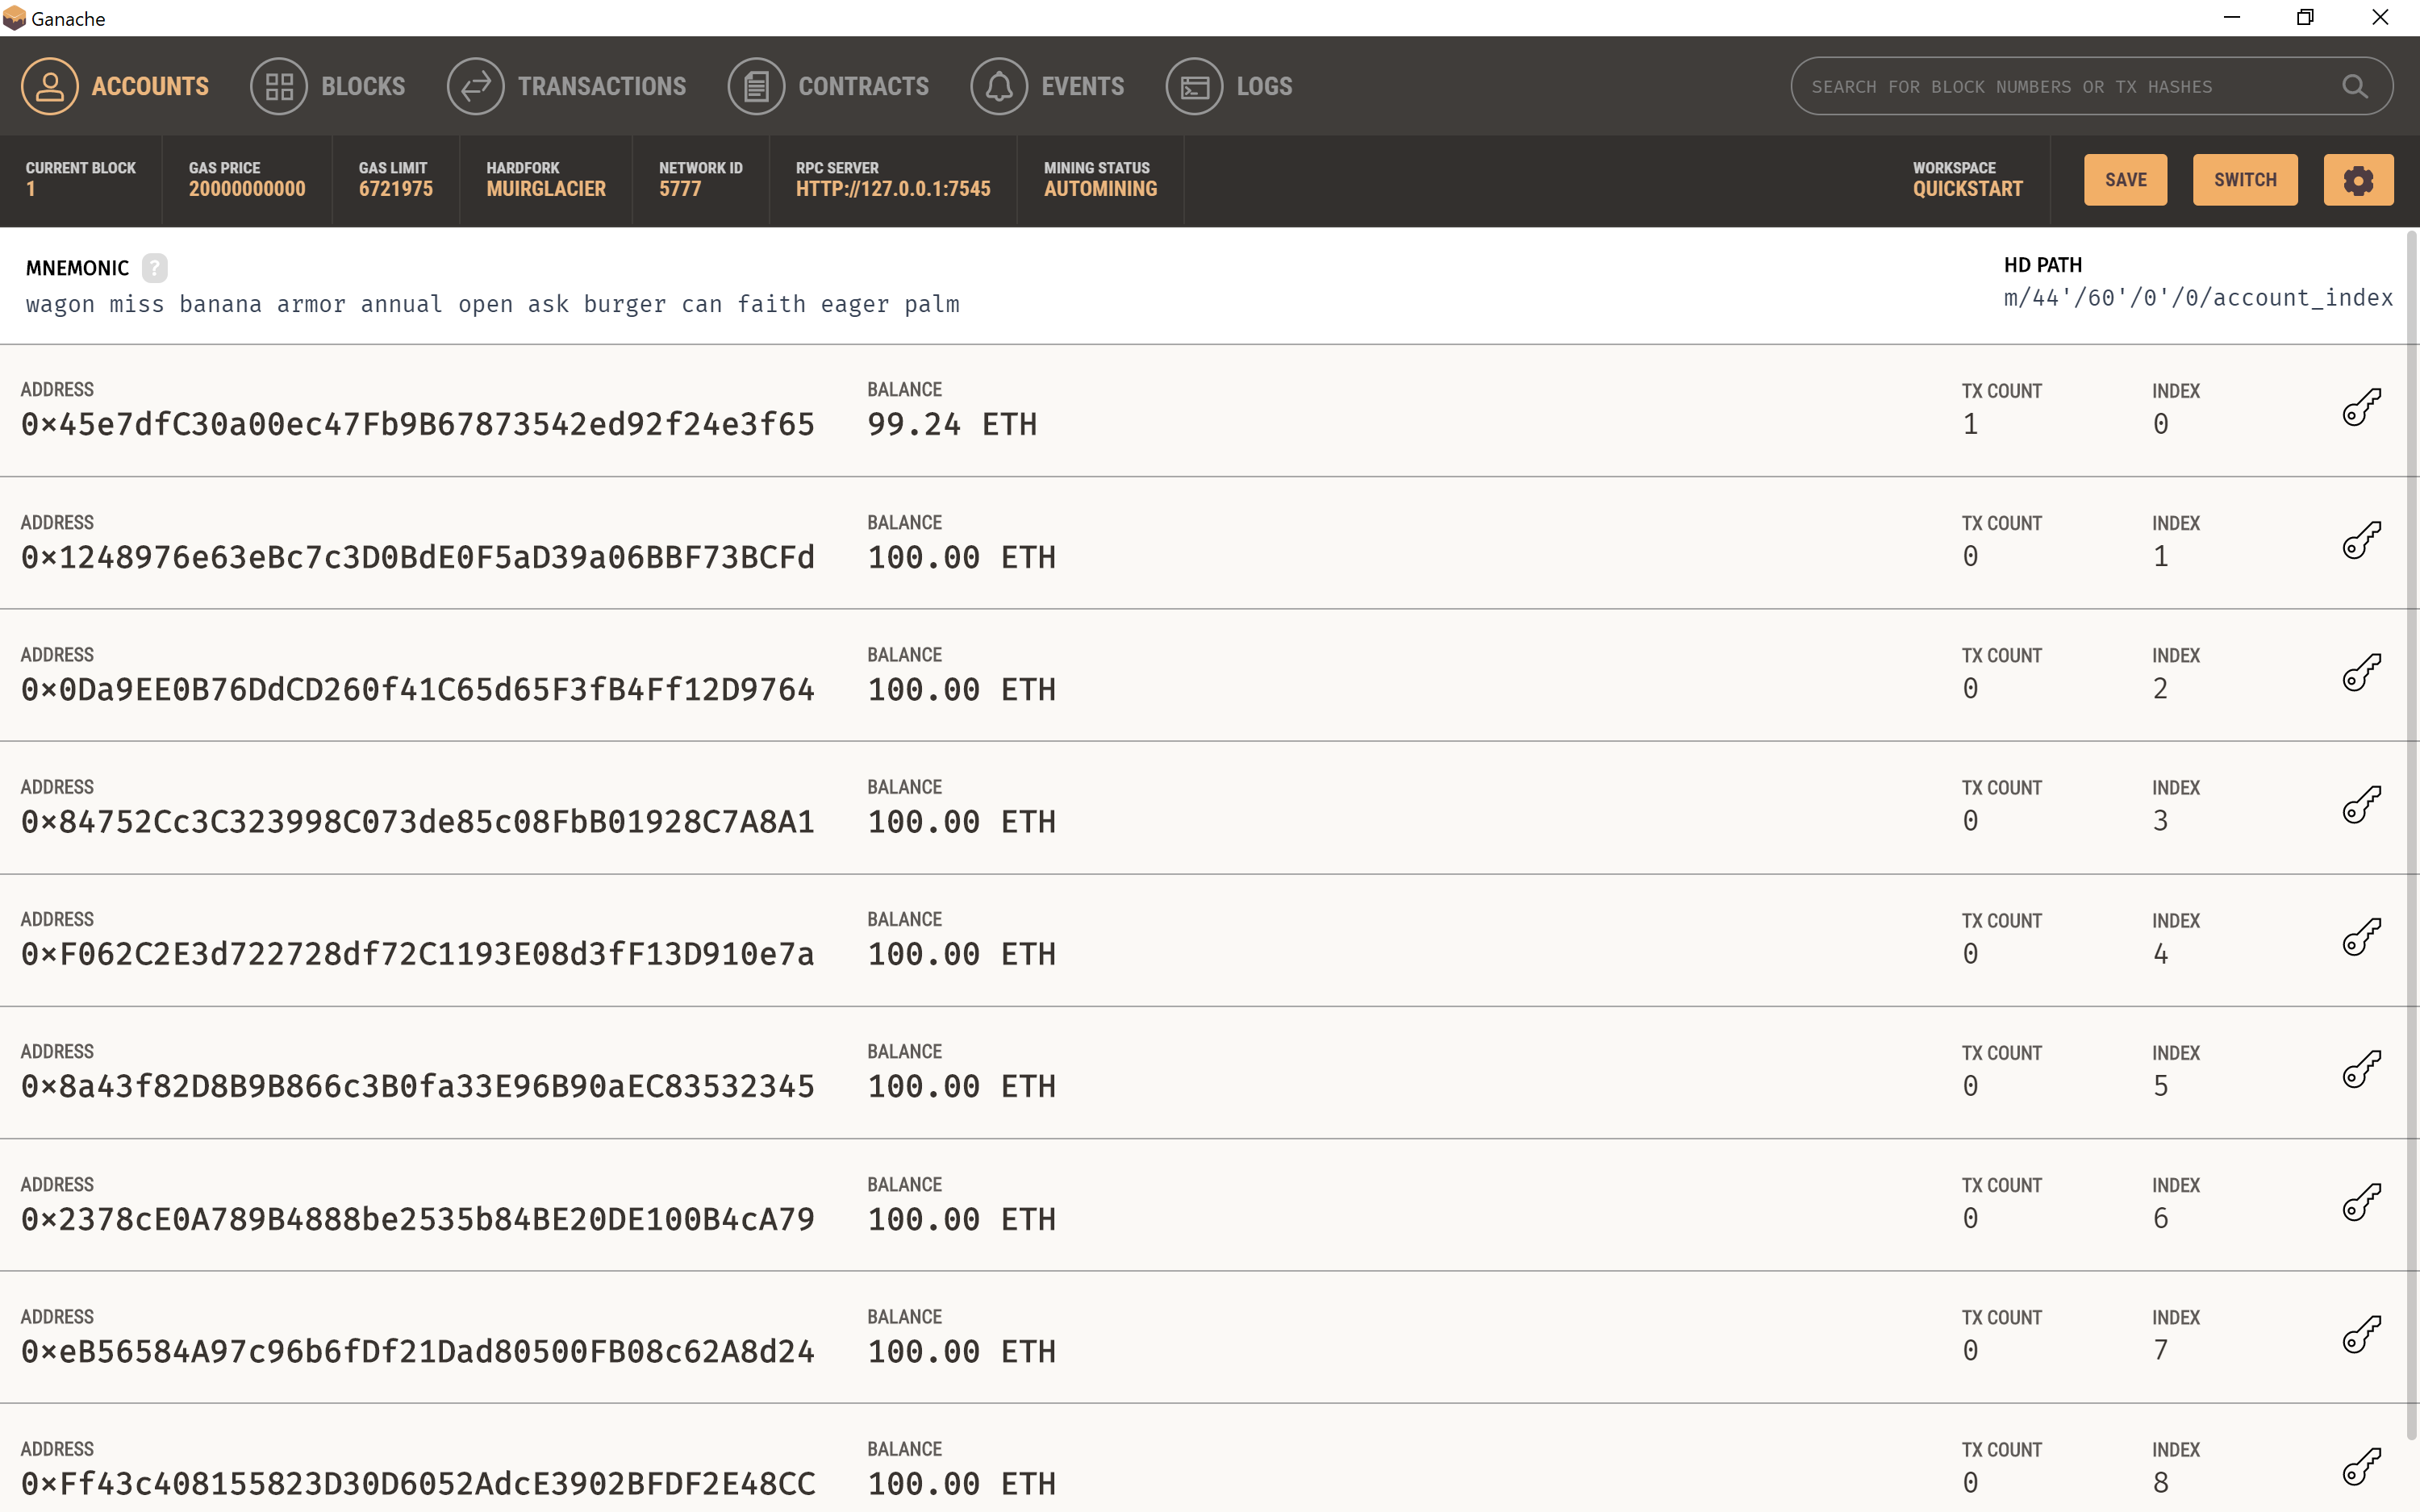Open the Logs tab

[1229, 86]
